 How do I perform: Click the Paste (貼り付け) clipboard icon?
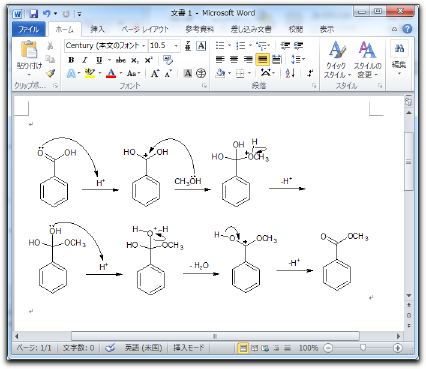[29, 49]
